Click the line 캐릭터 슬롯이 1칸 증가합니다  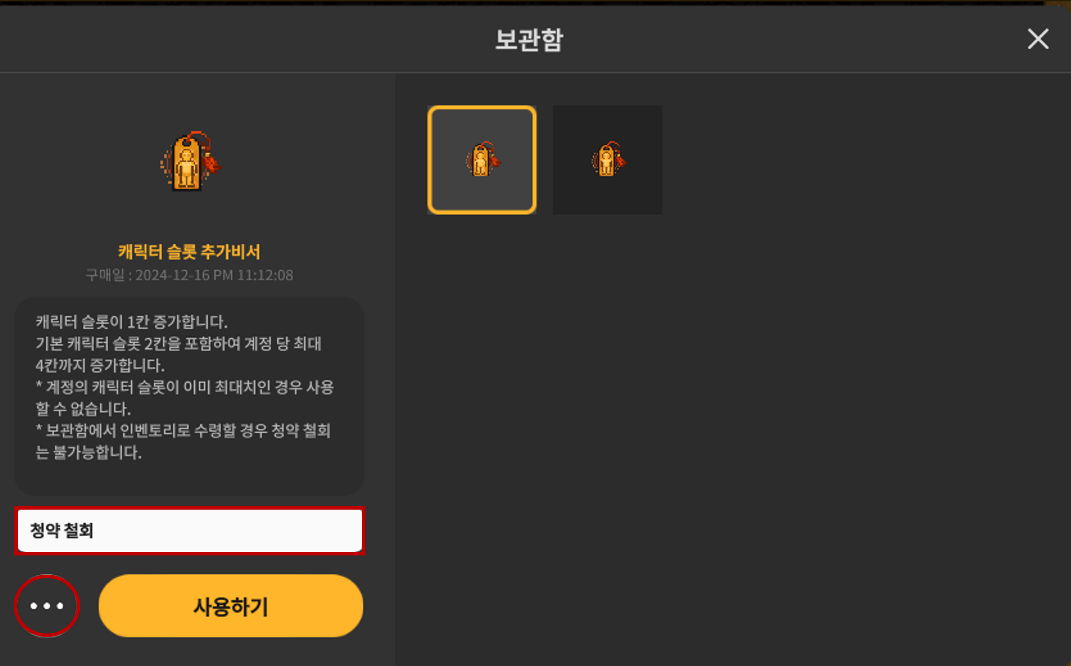[x=132, y=322]
